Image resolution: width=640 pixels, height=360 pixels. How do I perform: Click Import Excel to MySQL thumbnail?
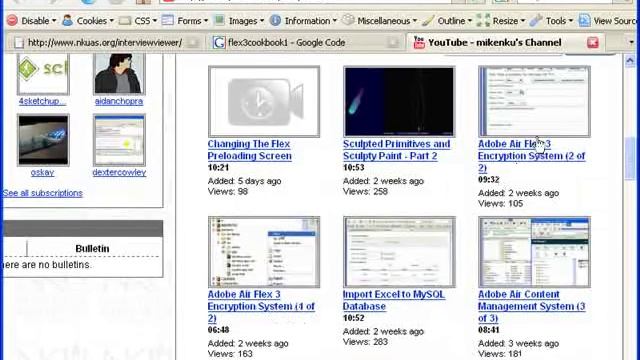399,252
